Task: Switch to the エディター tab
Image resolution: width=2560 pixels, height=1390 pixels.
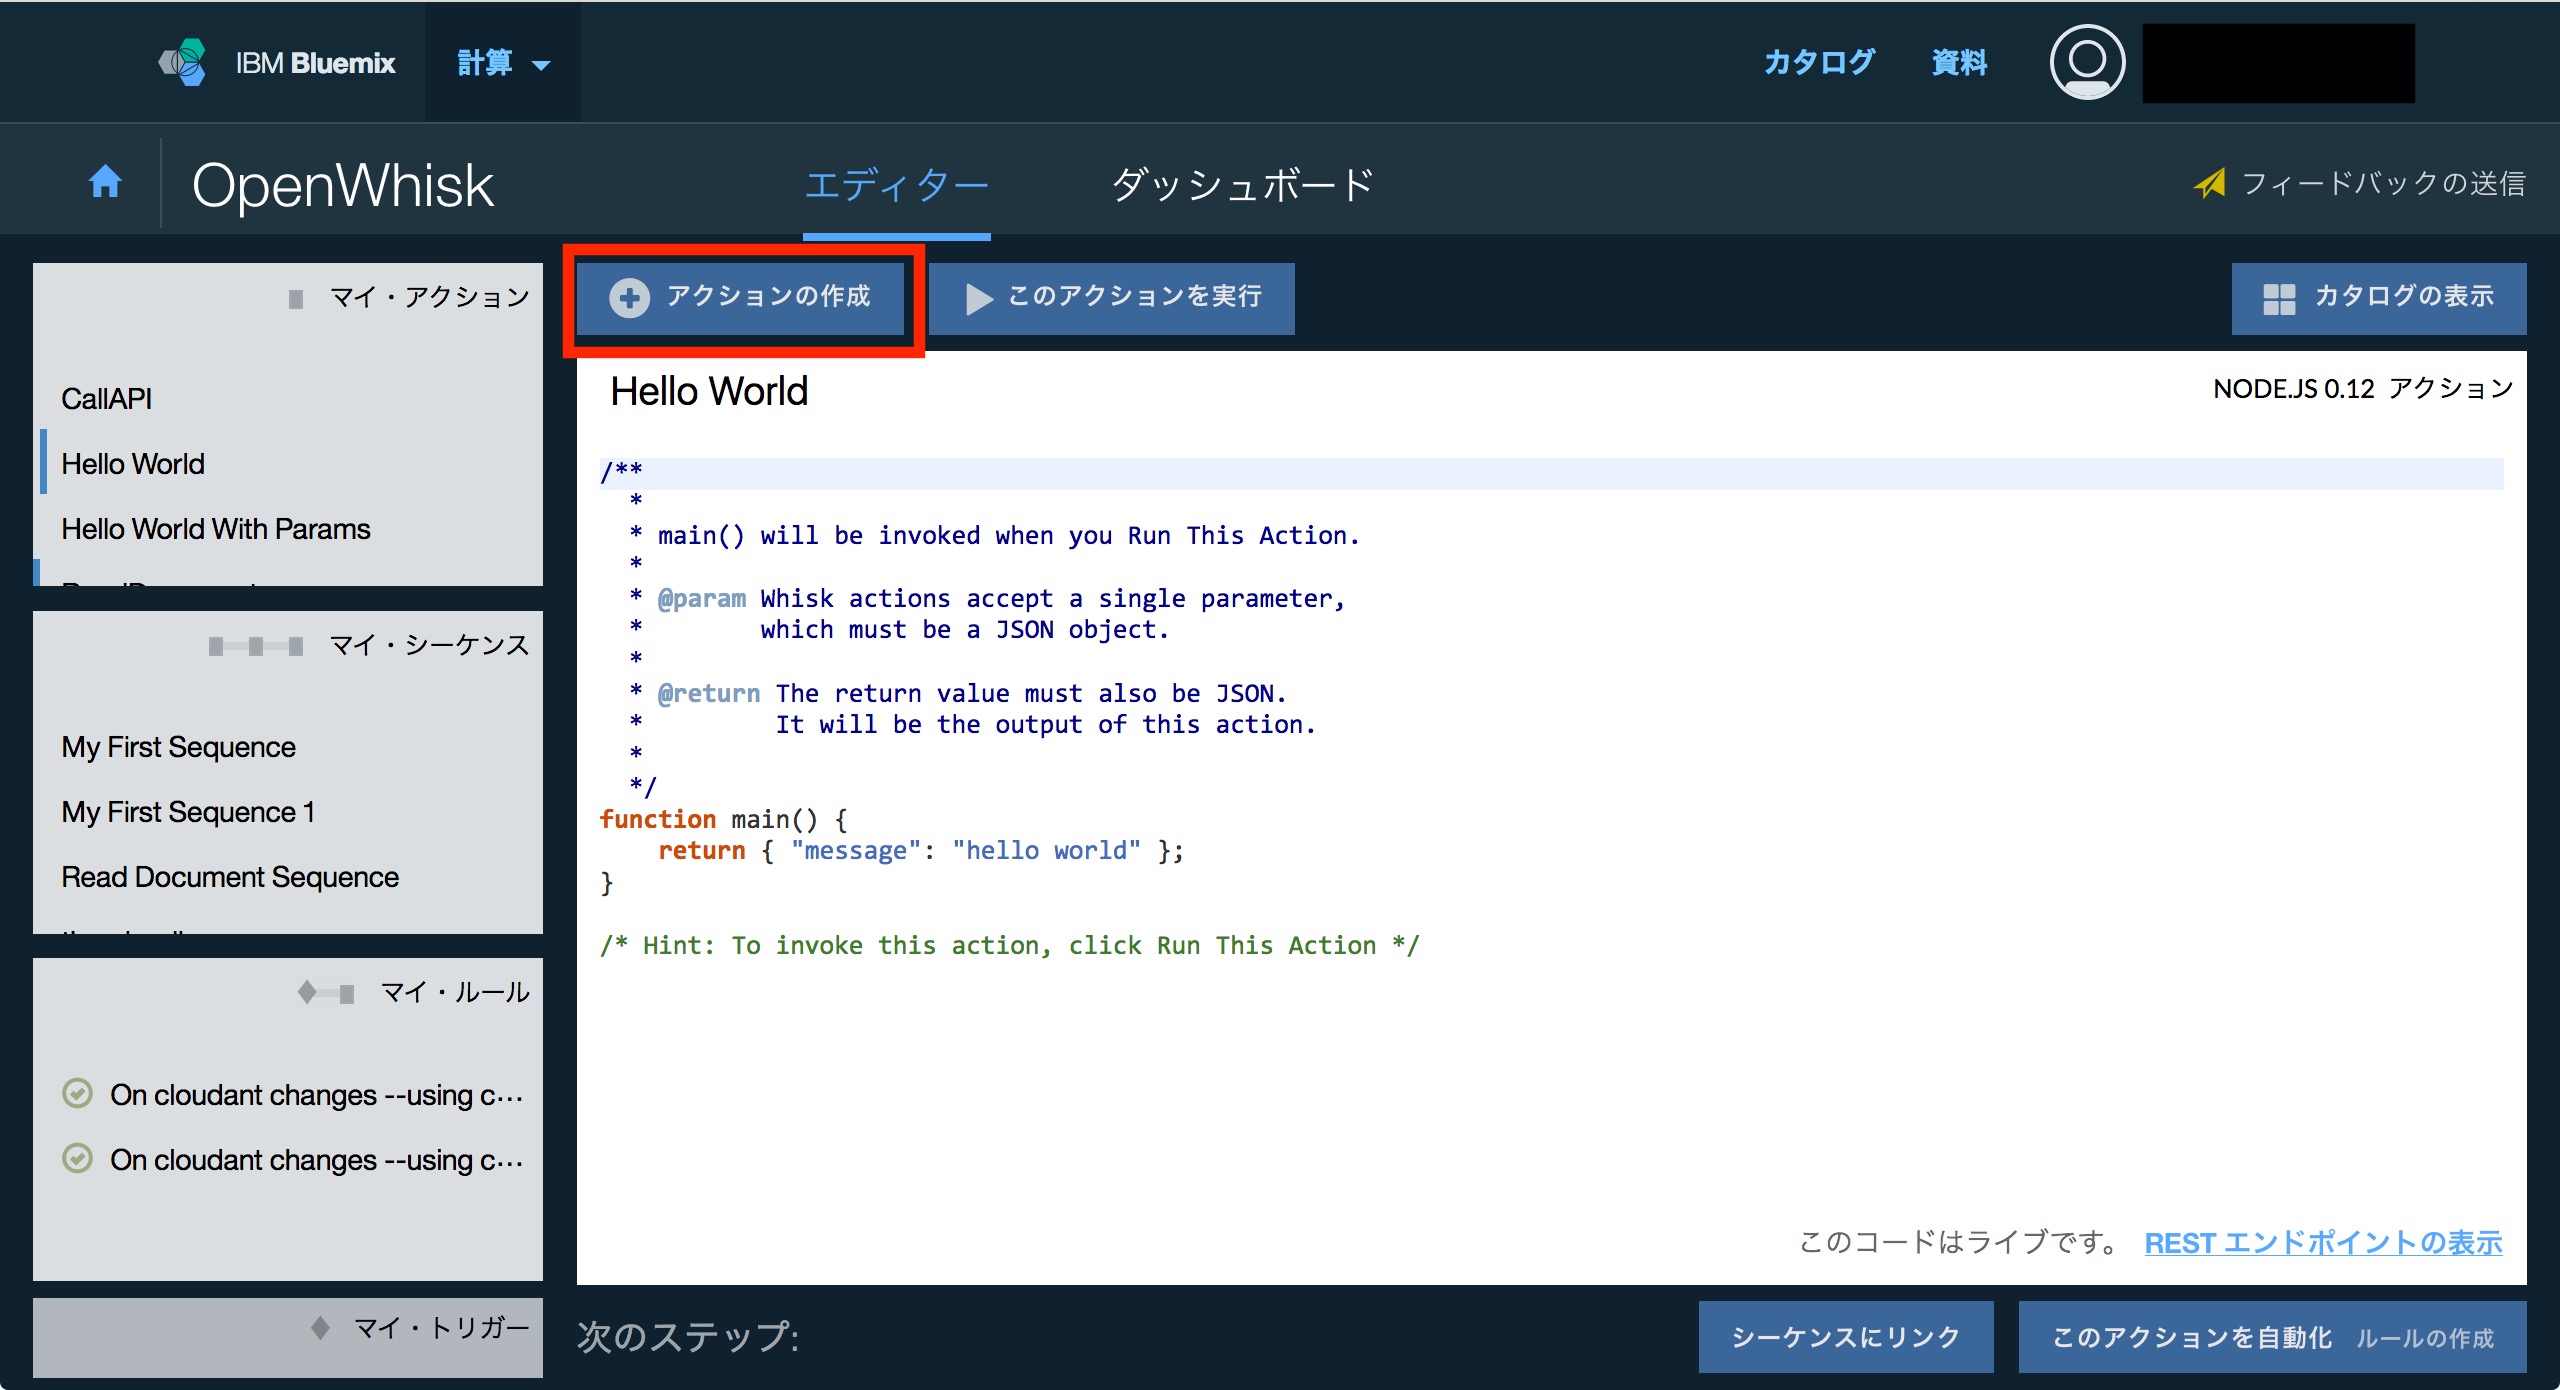Action: tap(897, 185)
